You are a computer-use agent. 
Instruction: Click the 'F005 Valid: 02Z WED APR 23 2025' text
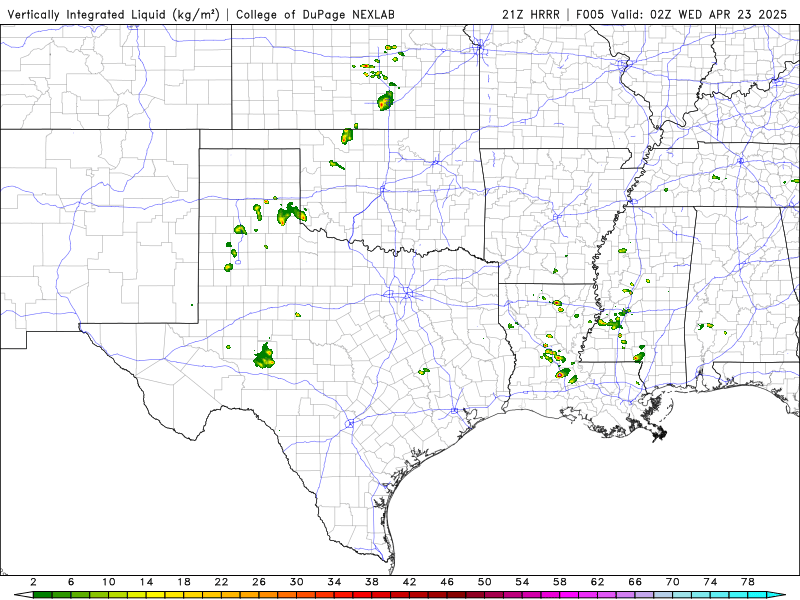[682, 14]
